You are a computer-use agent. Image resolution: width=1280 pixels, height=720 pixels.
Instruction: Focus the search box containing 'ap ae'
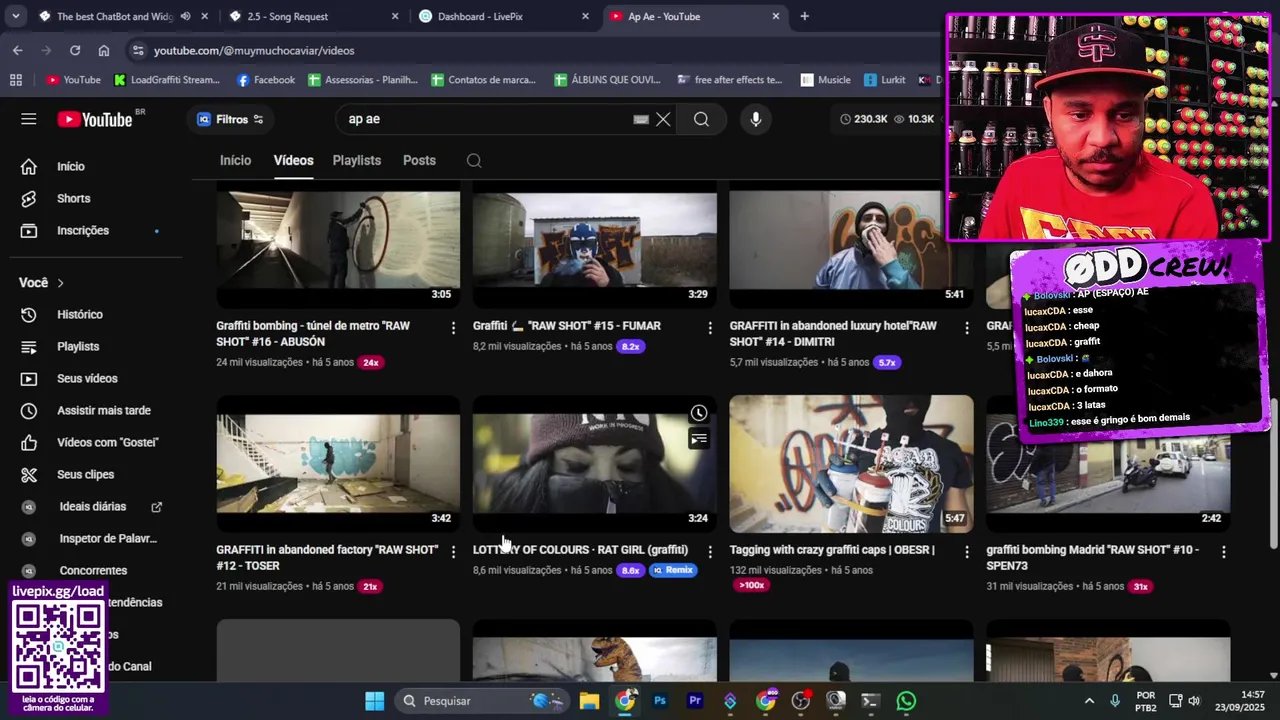[485, 119]
